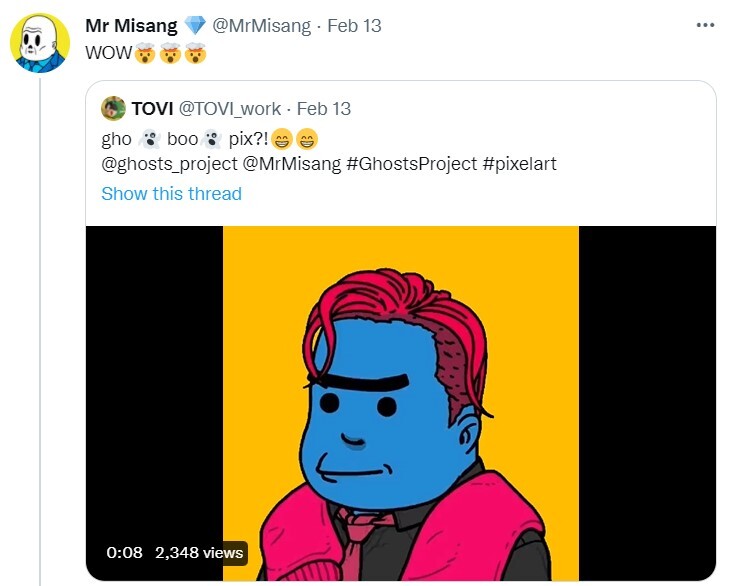The image size is (730, 586).
Task: Click the 0:08 video duration badge
Action: (125, 552)
